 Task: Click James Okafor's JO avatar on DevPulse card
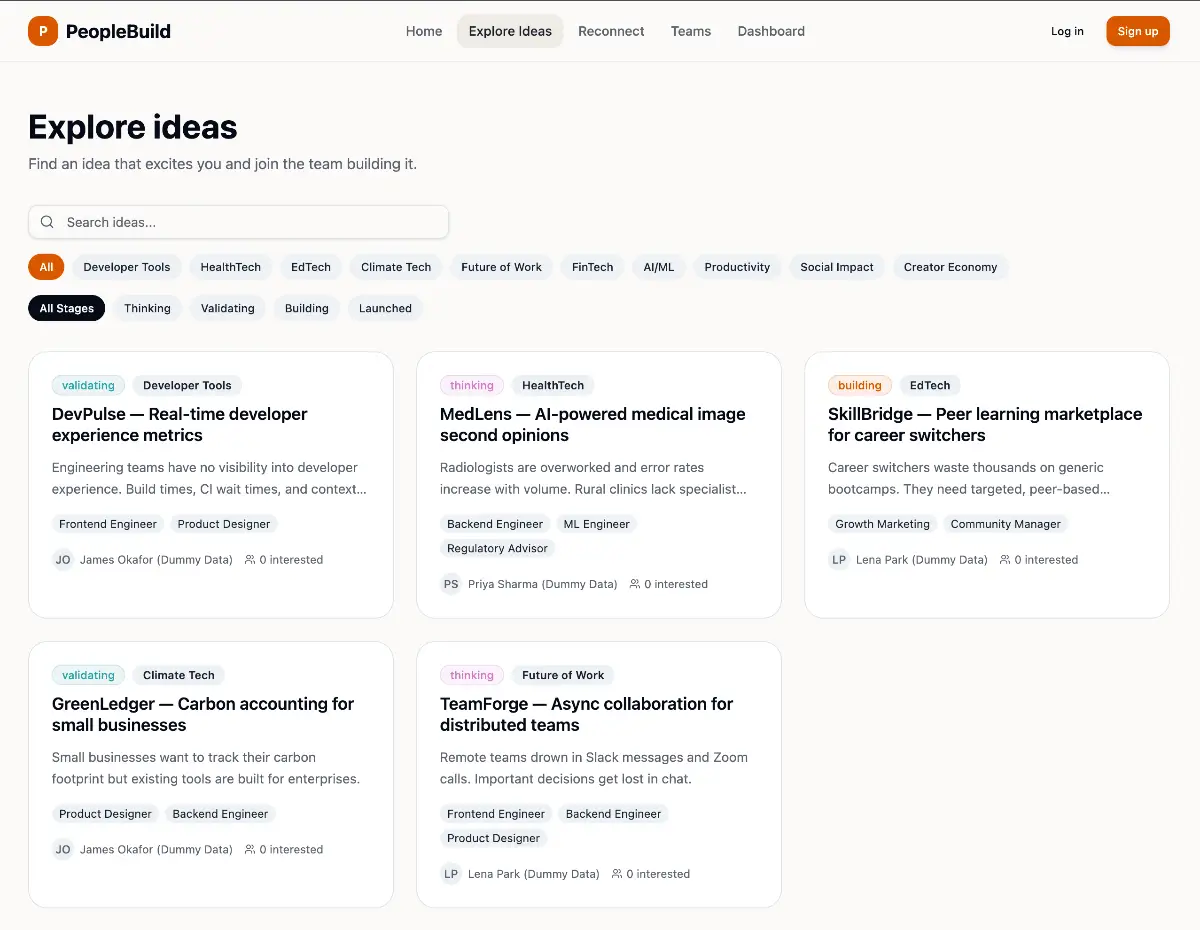(x=63, y=560)
